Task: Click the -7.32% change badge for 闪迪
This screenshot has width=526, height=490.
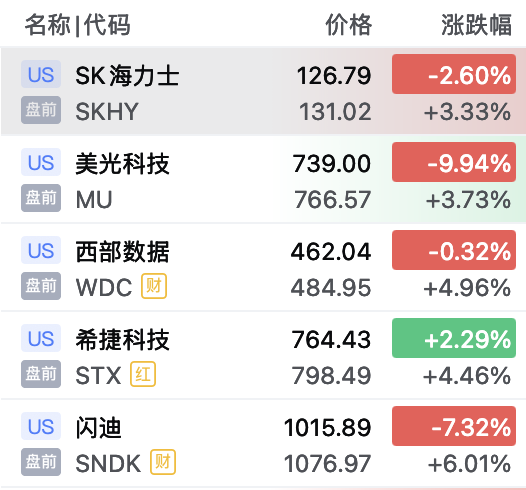Action: pos(454,426)
